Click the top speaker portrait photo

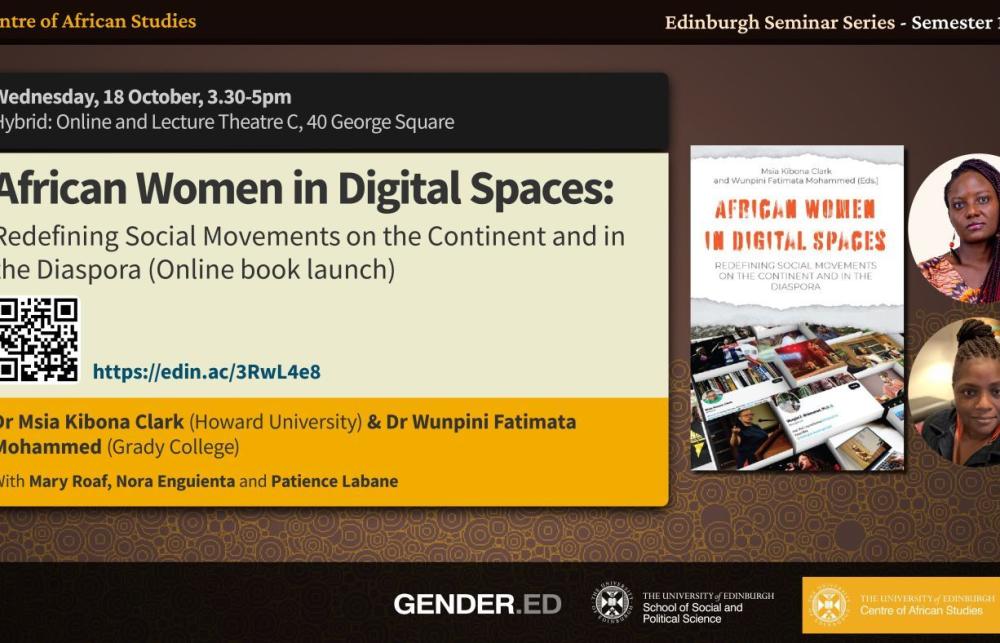coord(957,228)
